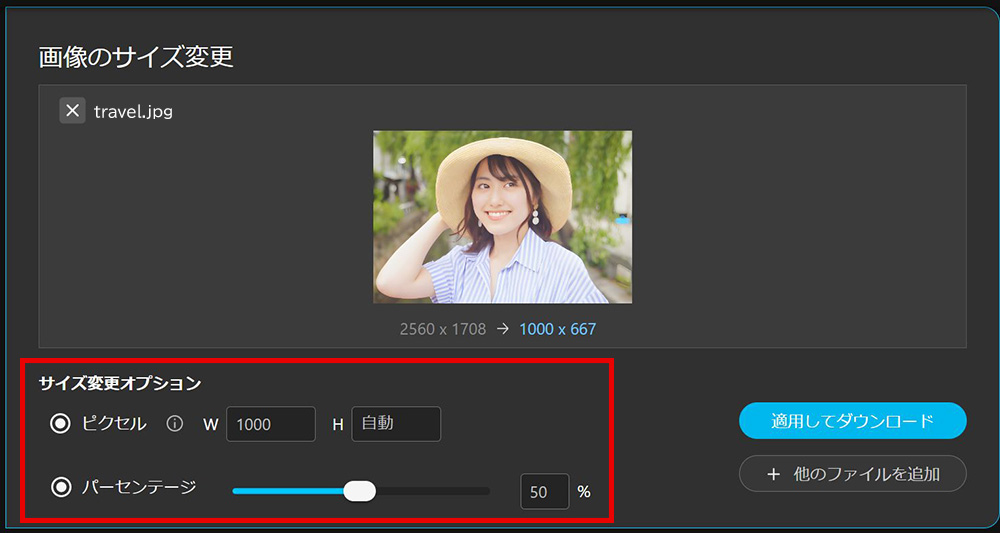Remove travel.jpg with the X icon

(73, 110)
